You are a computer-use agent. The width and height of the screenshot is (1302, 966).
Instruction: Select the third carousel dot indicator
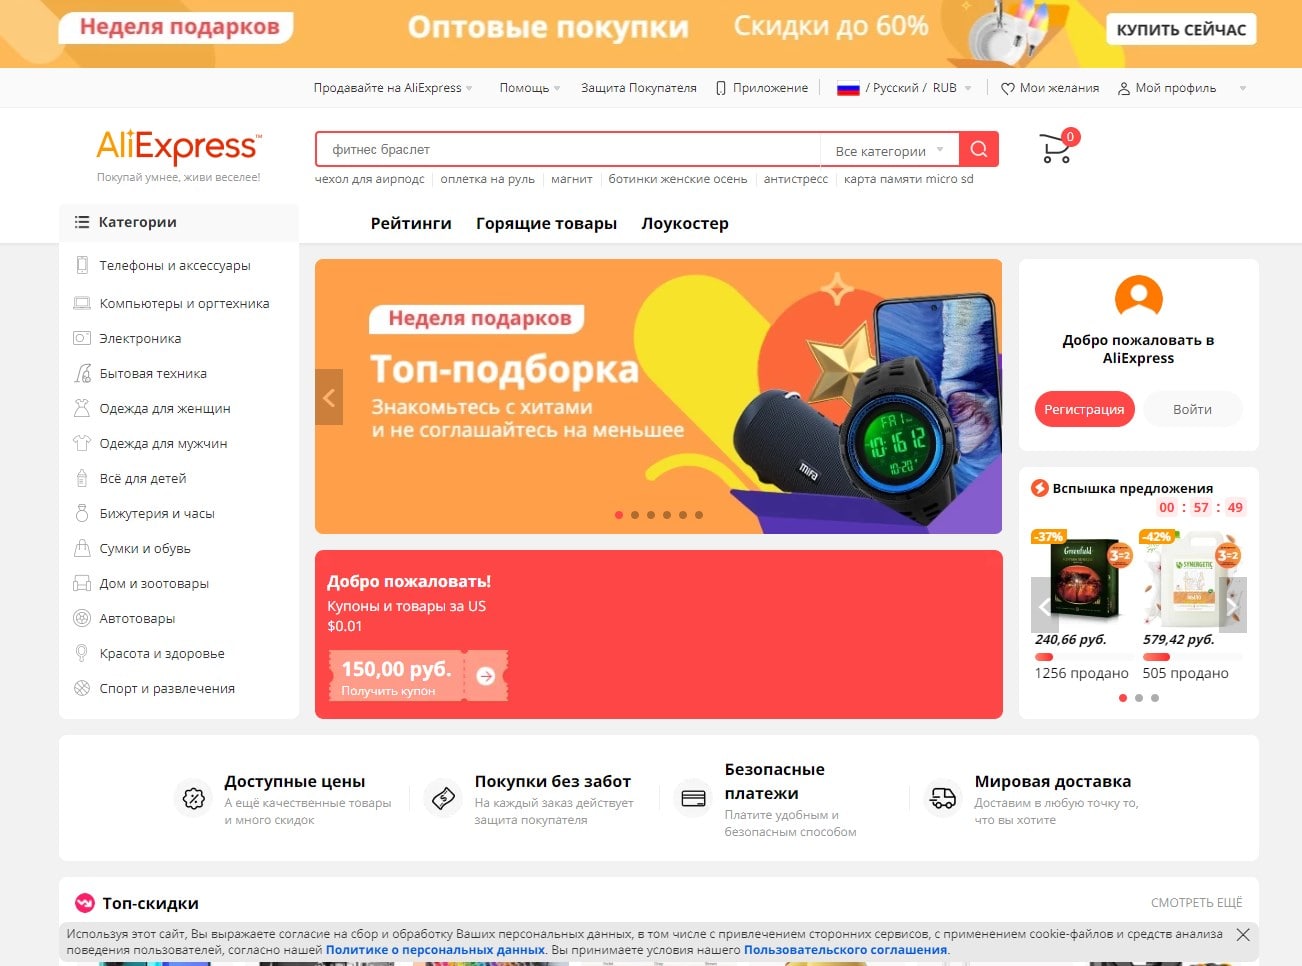coord(650,515)
